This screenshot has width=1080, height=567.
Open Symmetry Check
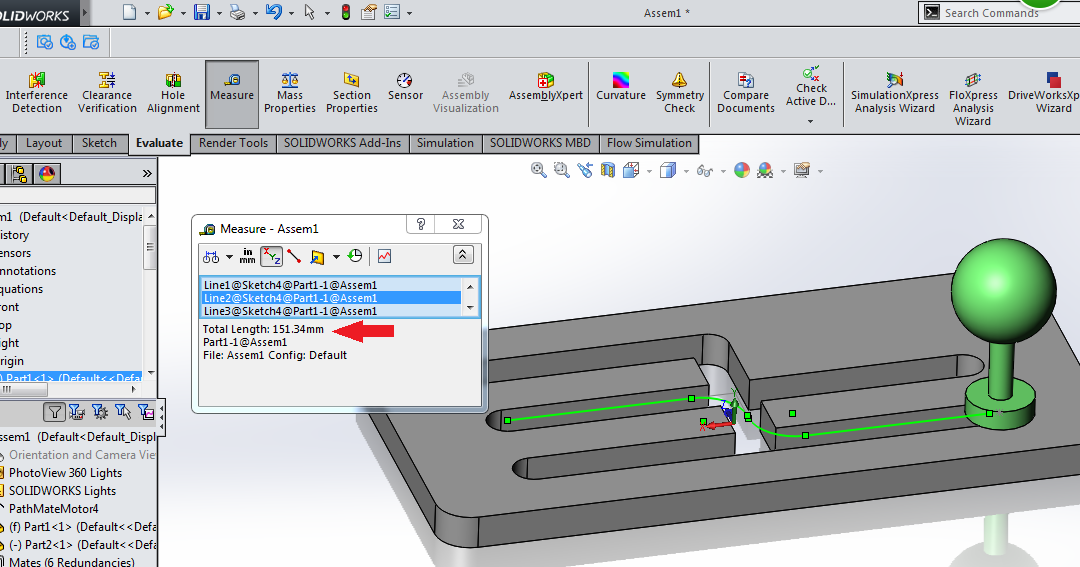click(x=680, y=93)
